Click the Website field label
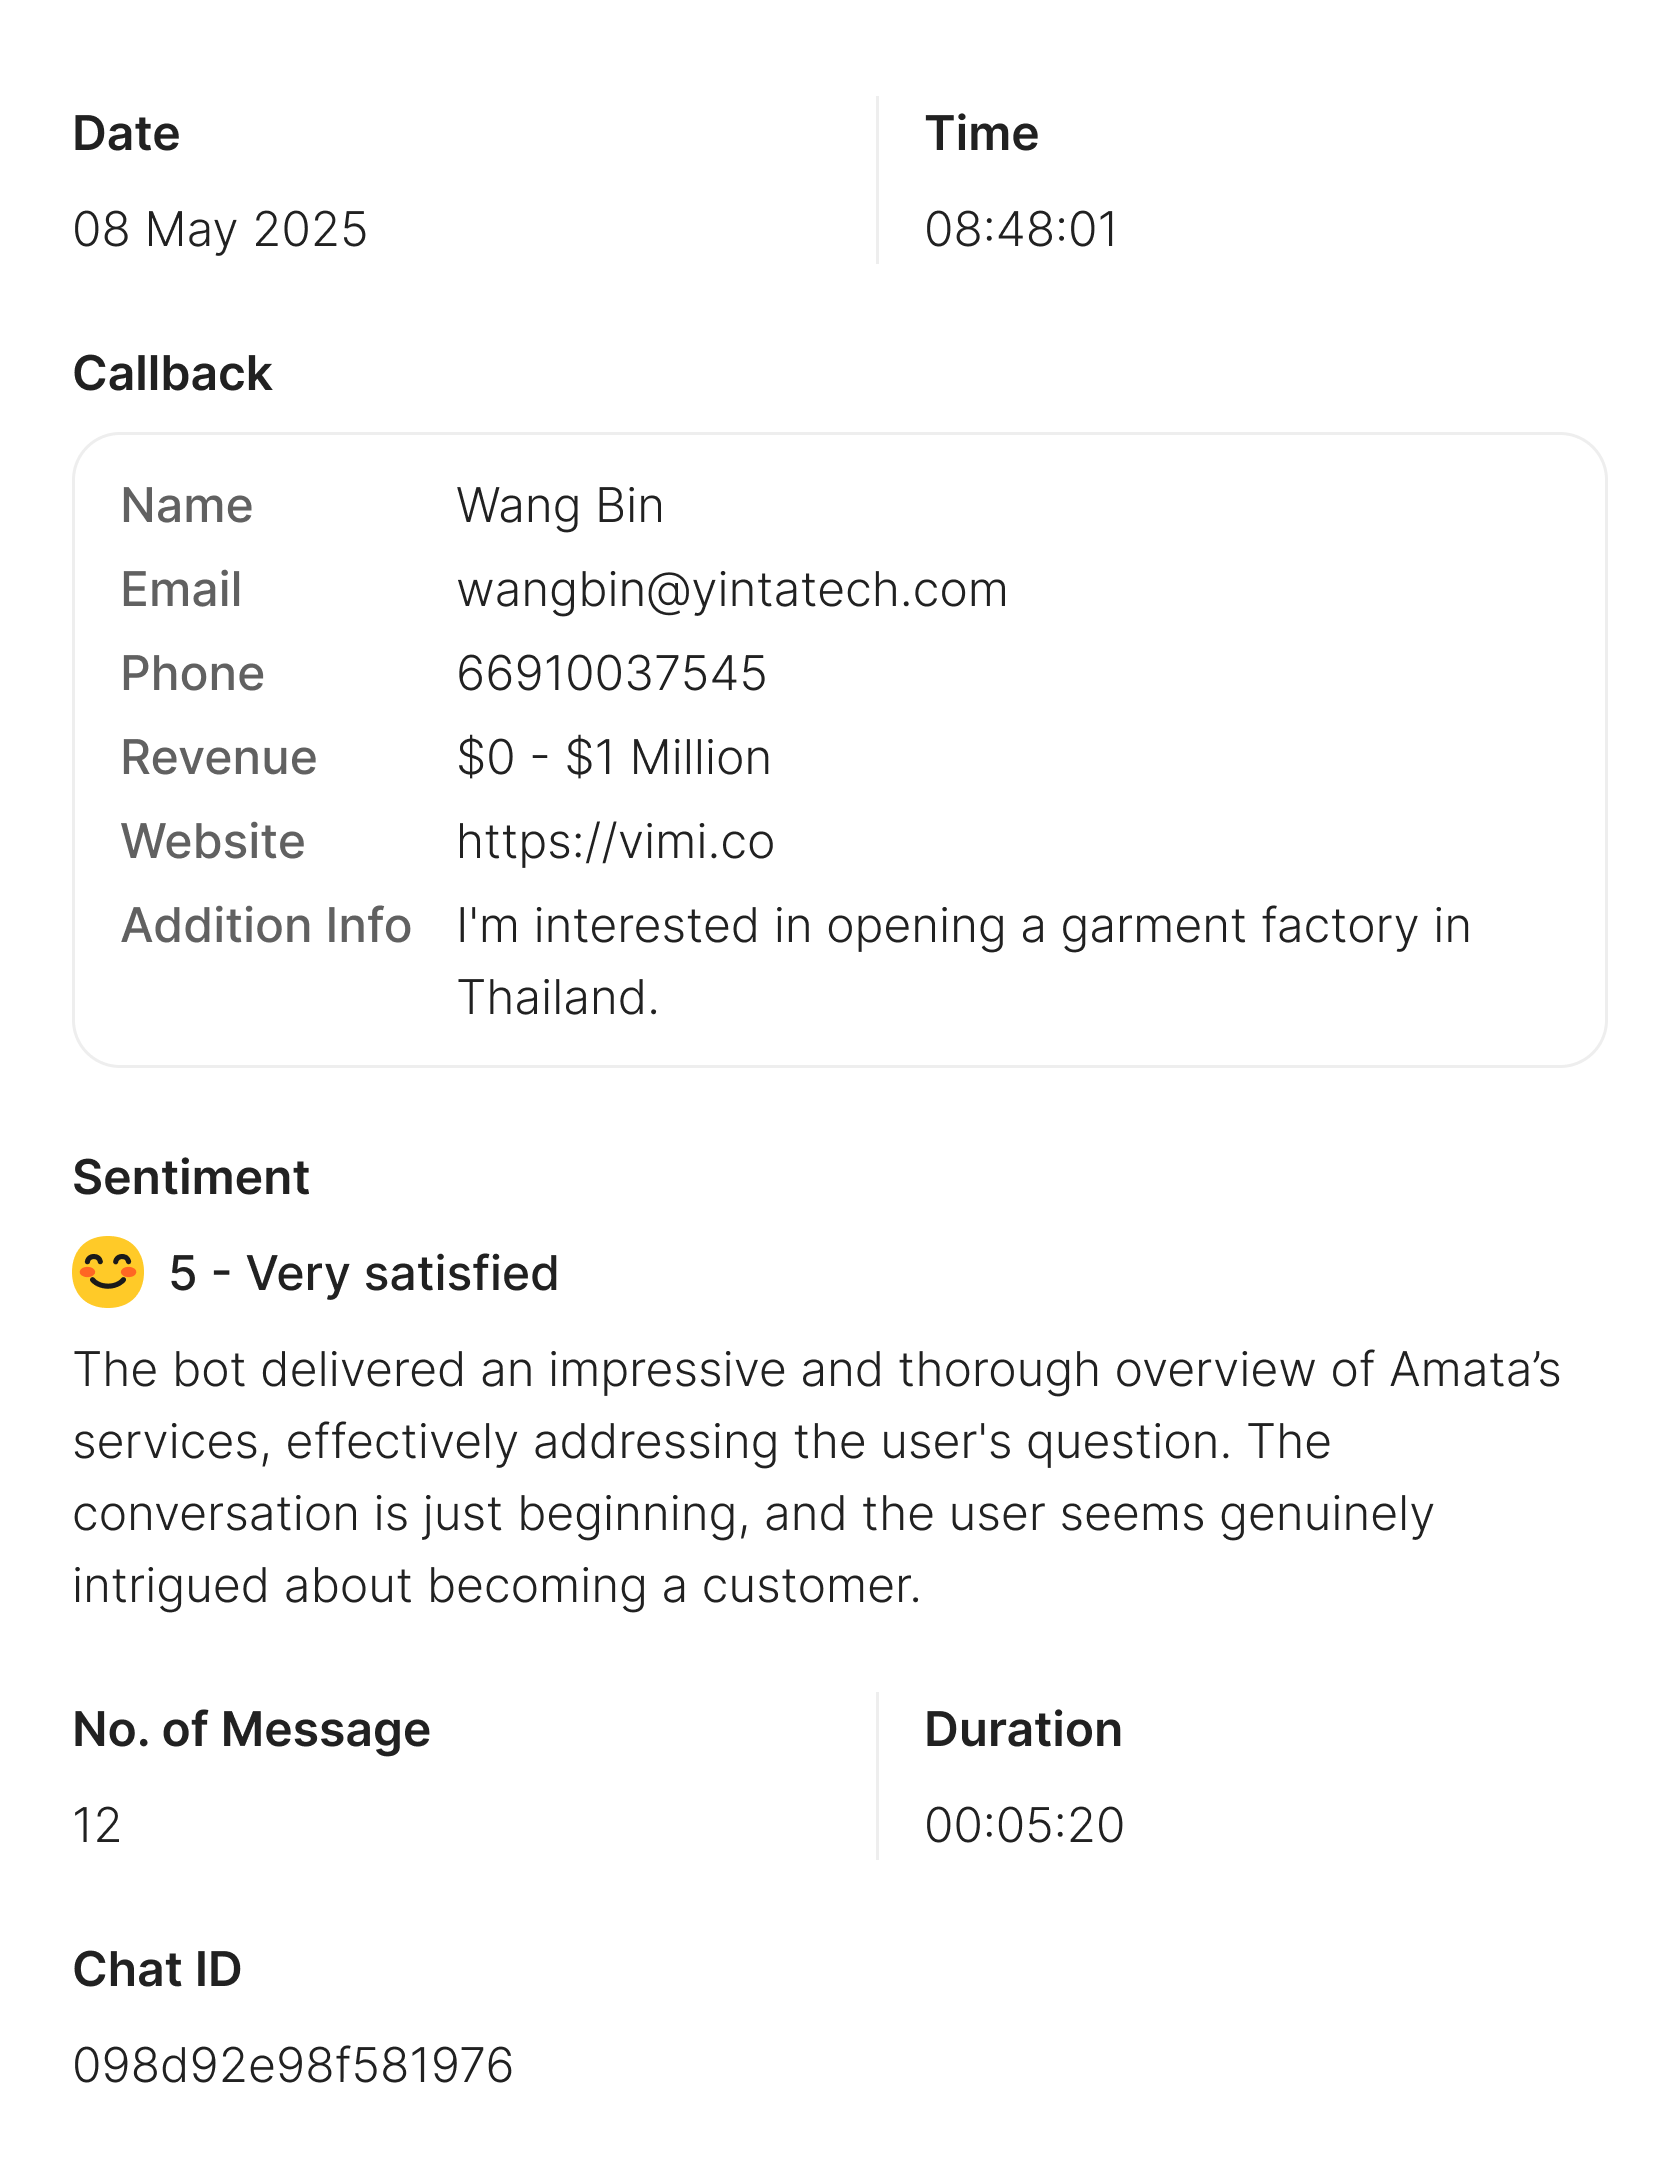This screenshot has width=1680, height=2172. (213, 841)
